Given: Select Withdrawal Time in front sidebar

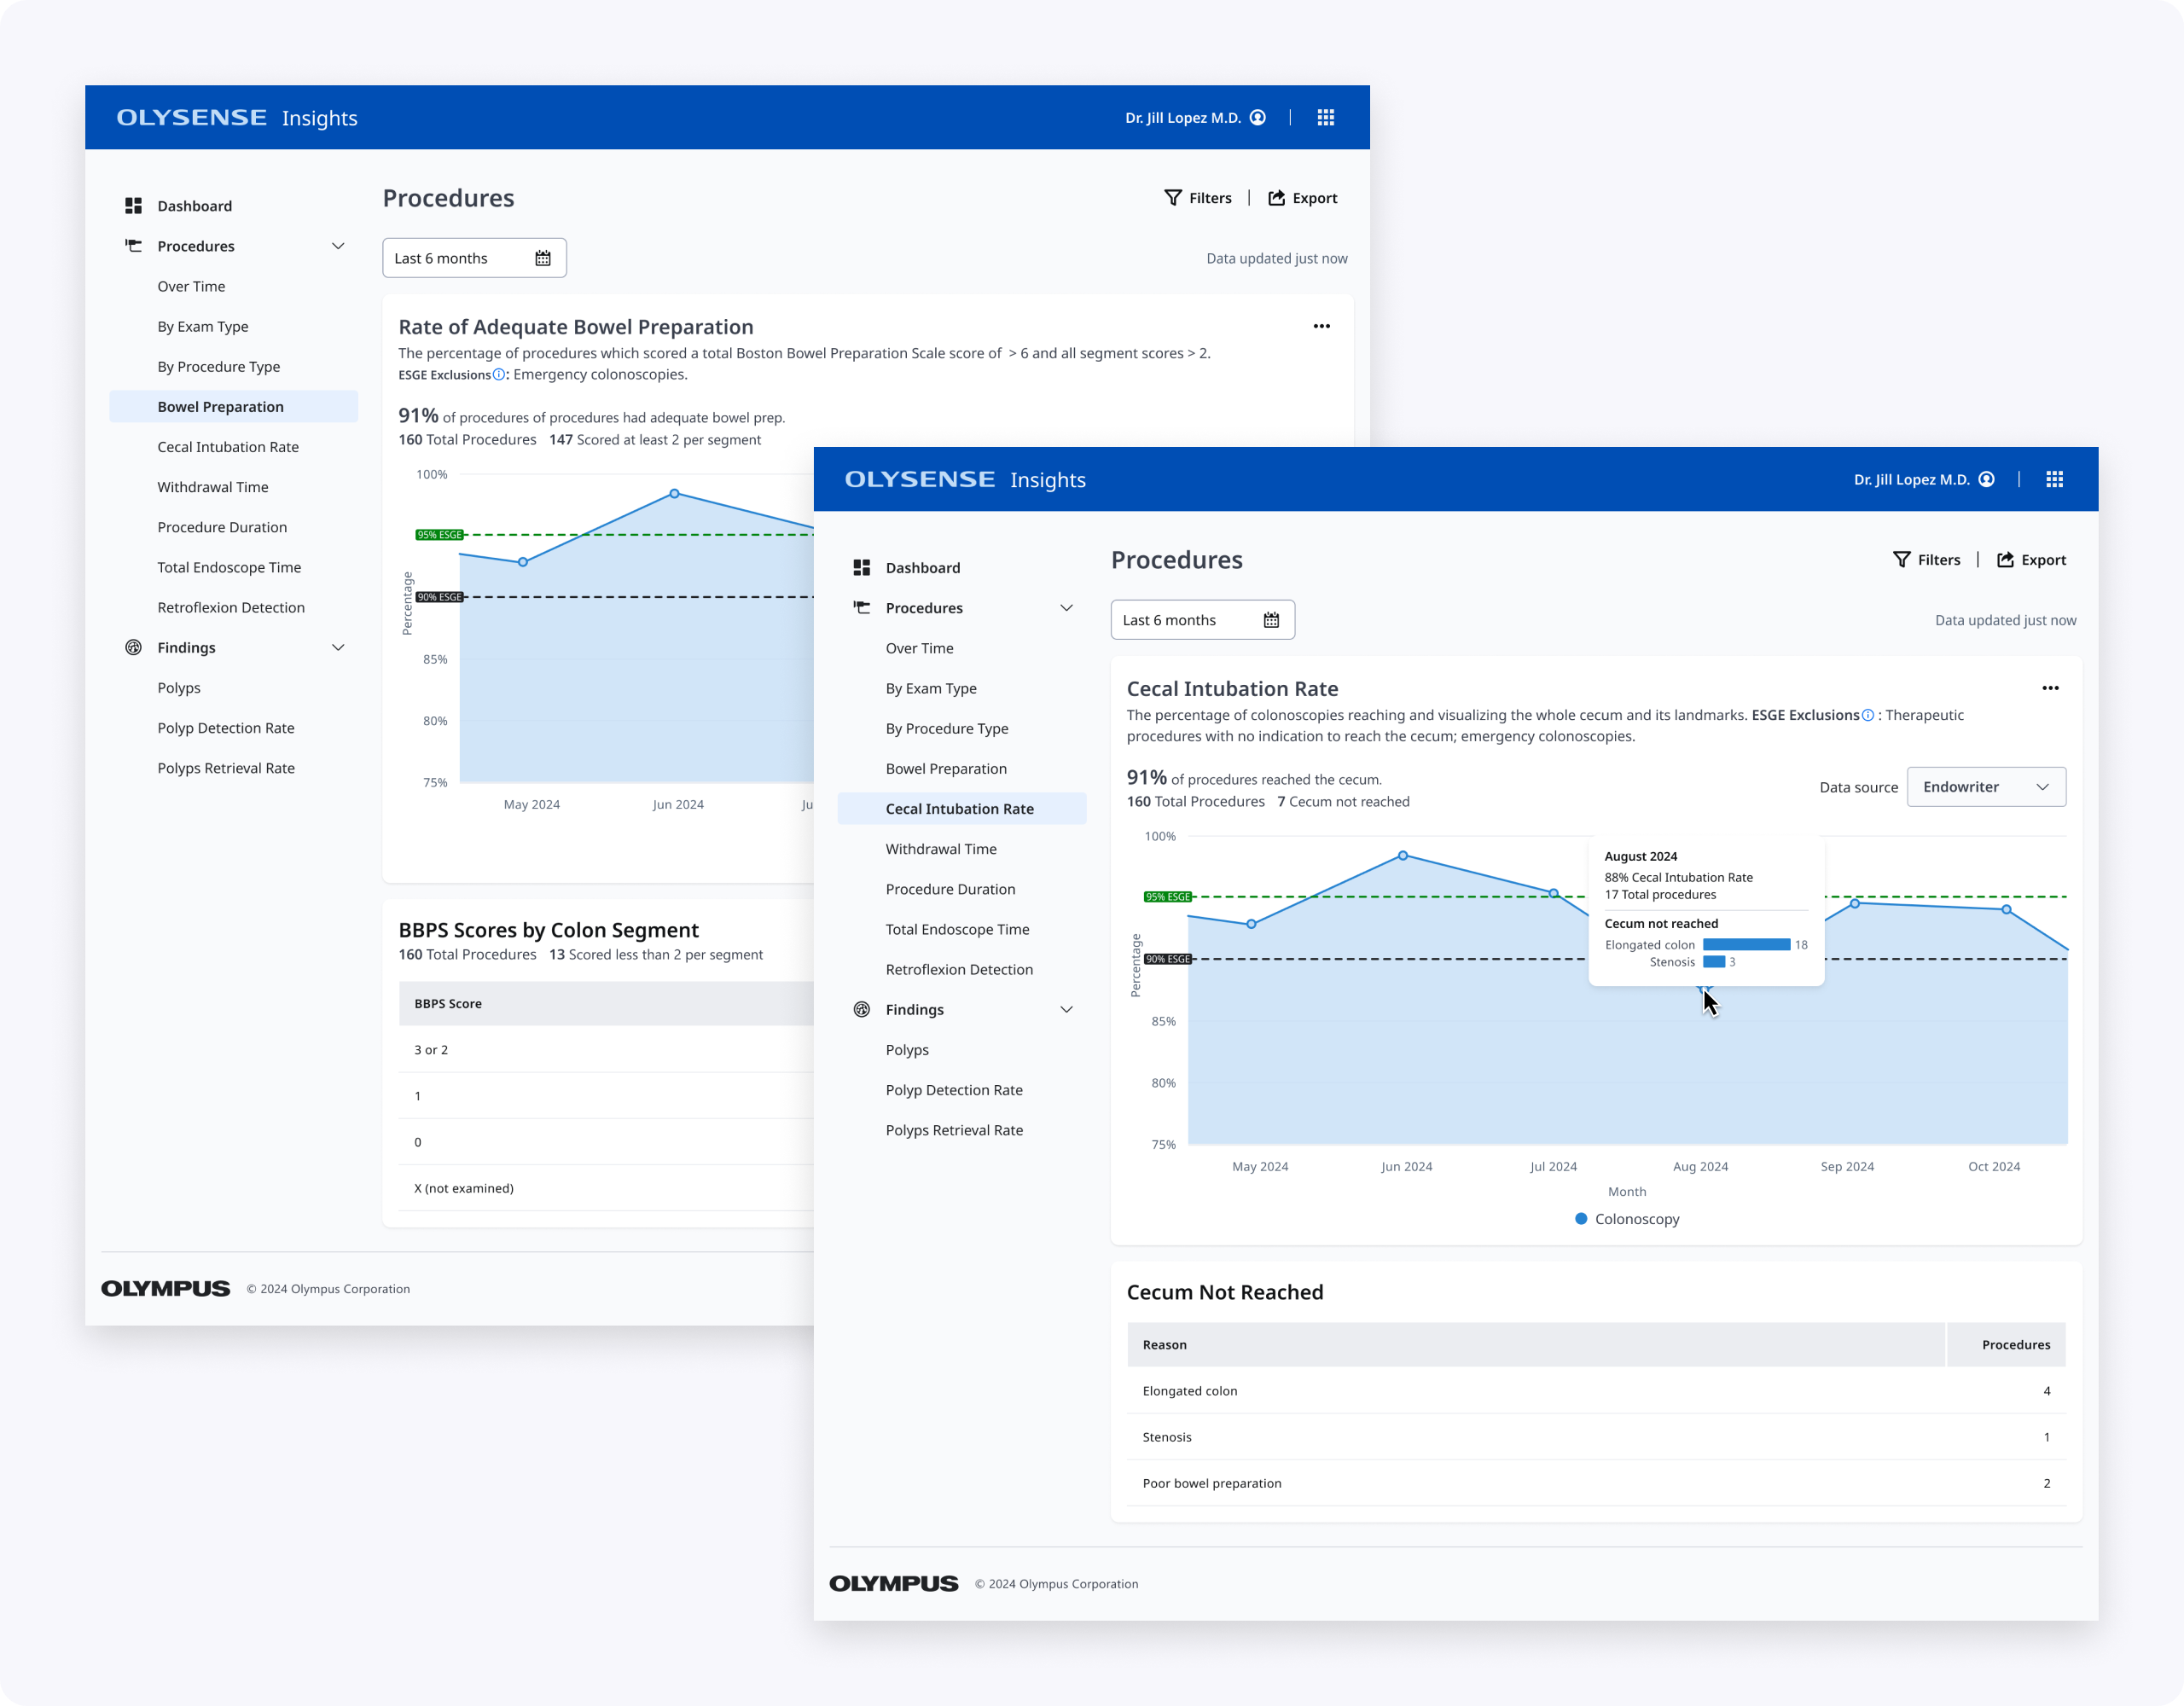Looking at the screenshot, I should [940, 849].
